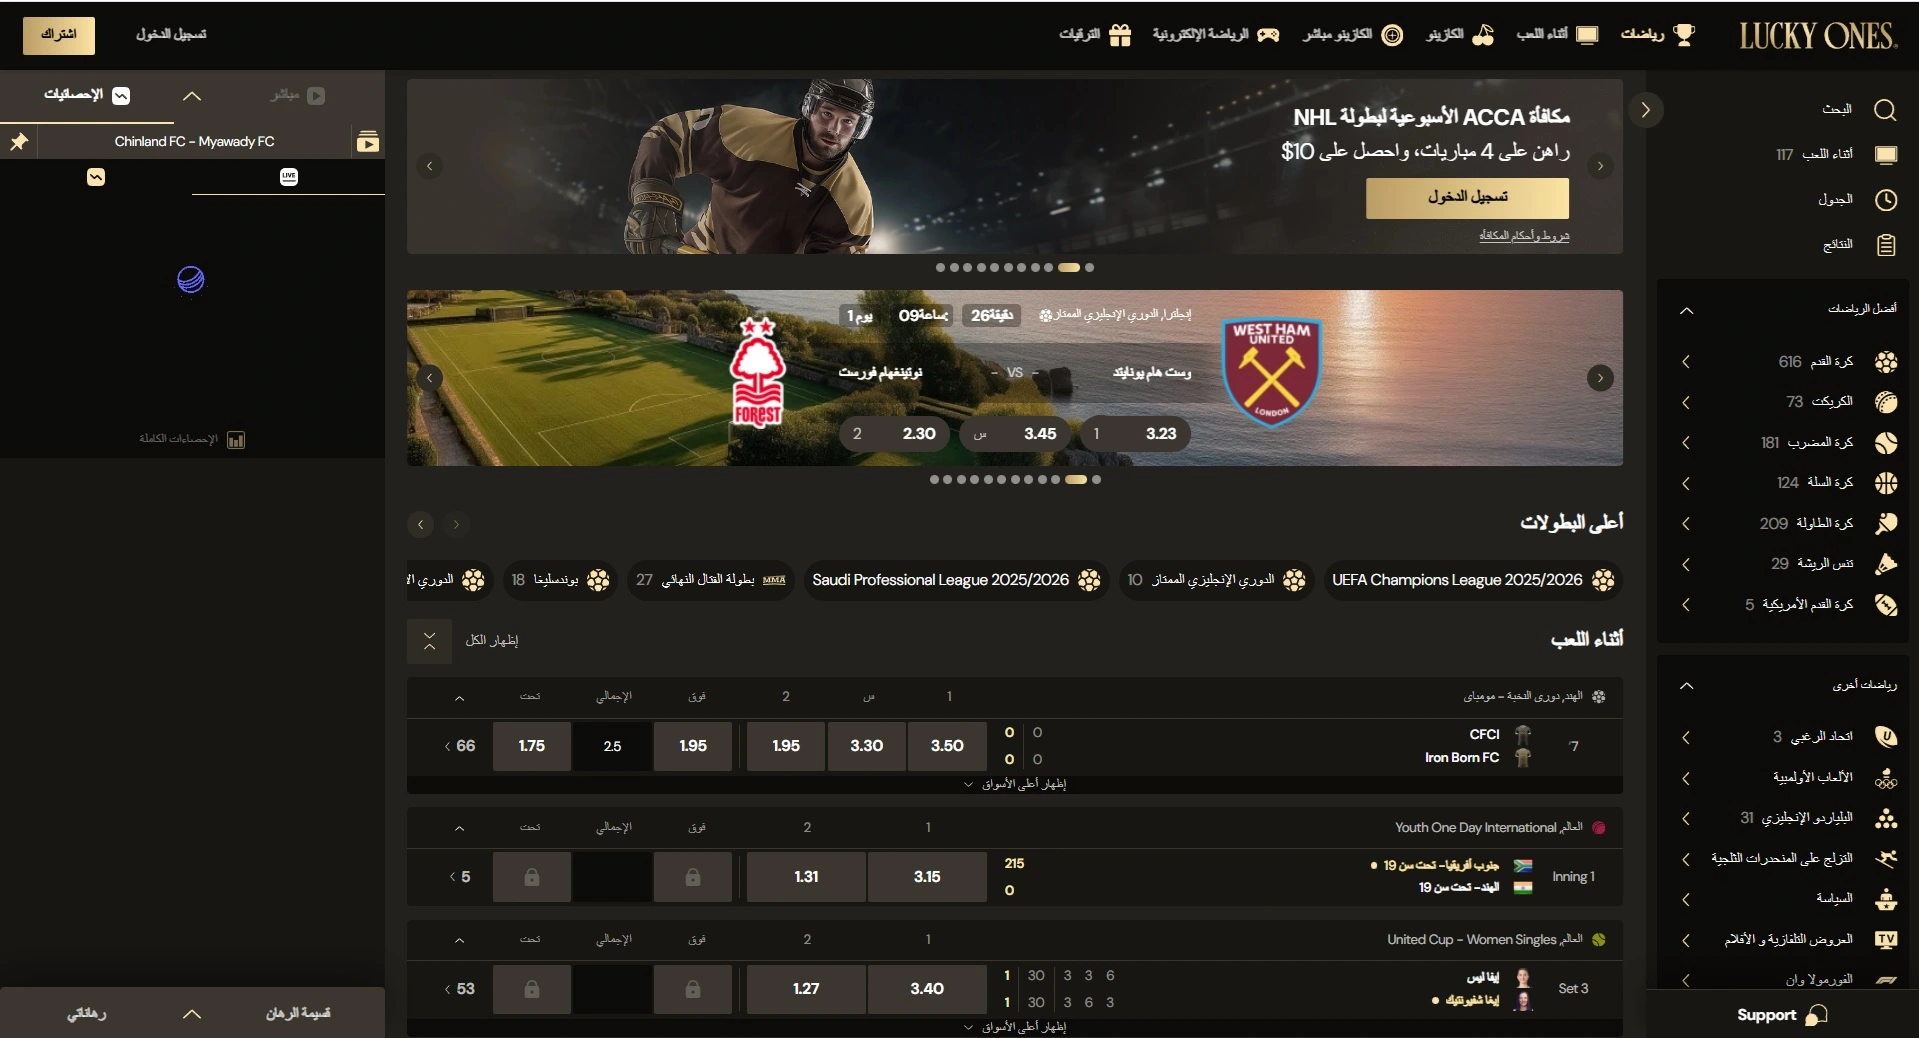Select the football sport icon in sidebar

[1886, 362]
